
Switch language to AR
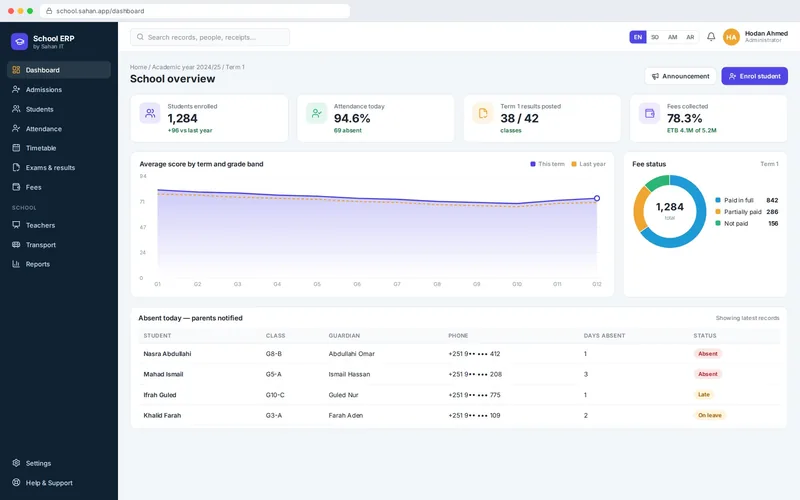690,37
